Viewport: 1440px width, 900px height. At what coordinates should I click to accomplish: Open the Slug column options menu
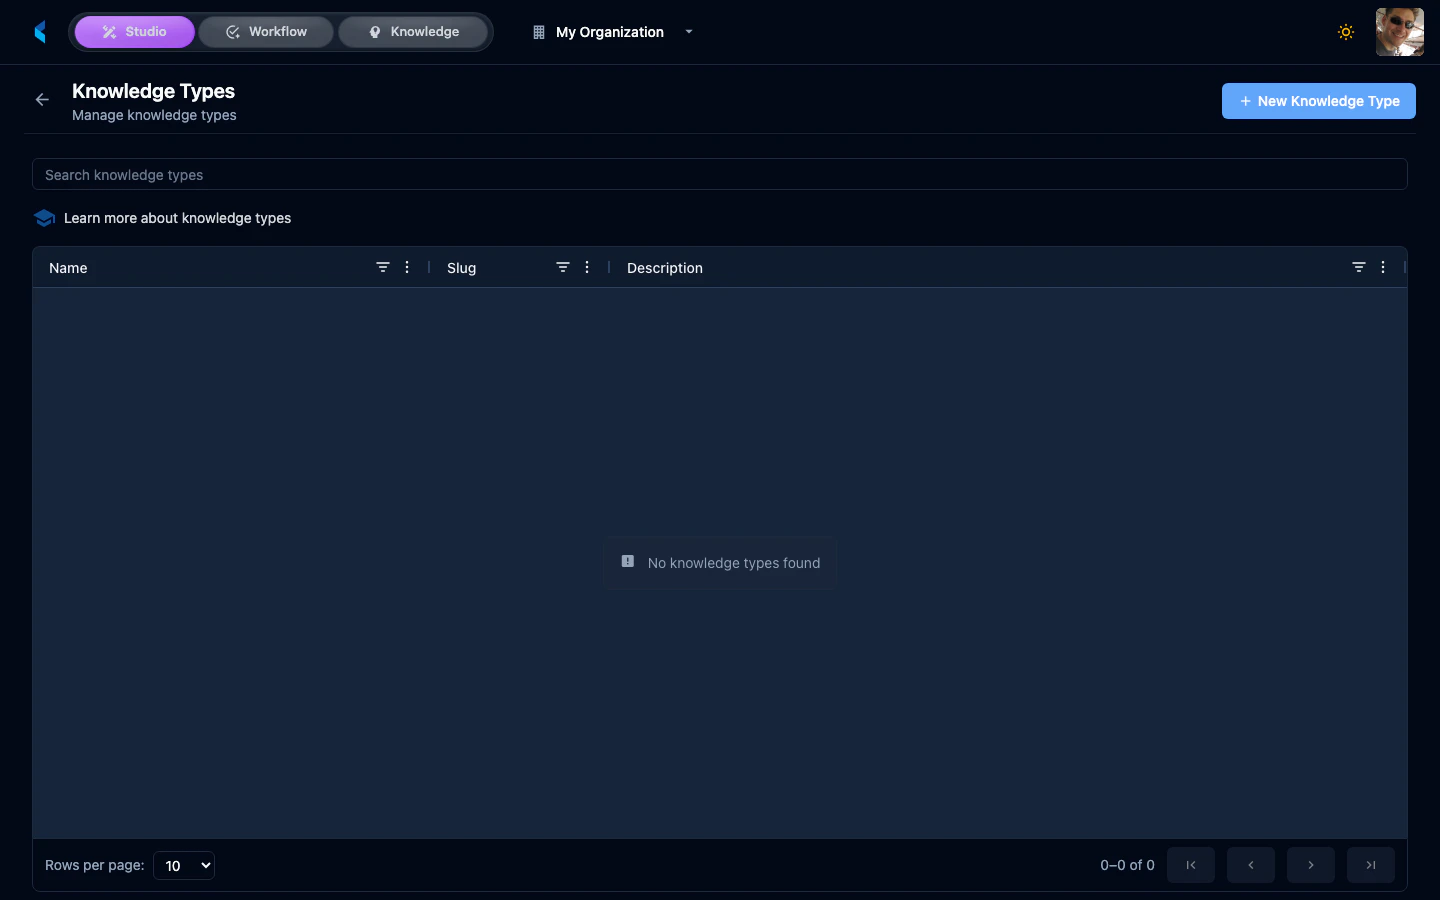click(587, 267)
